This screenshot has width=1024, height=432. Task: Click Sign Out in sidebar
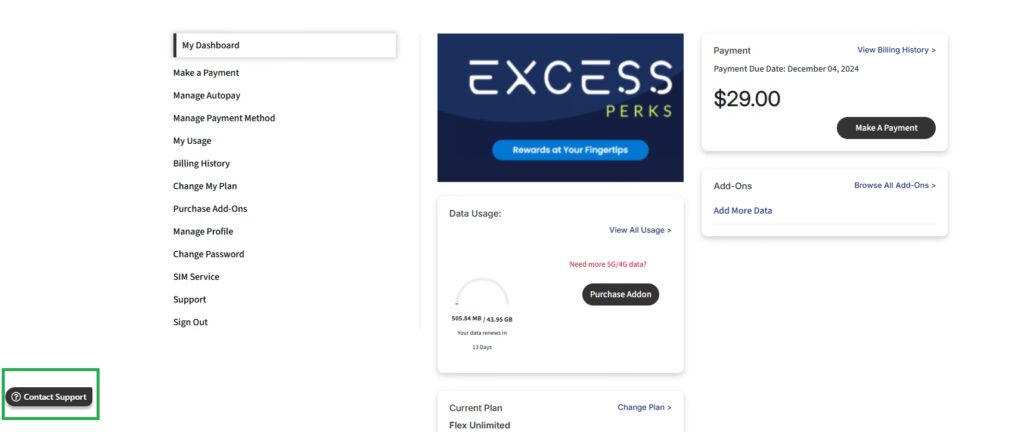(x=190, y=322)
